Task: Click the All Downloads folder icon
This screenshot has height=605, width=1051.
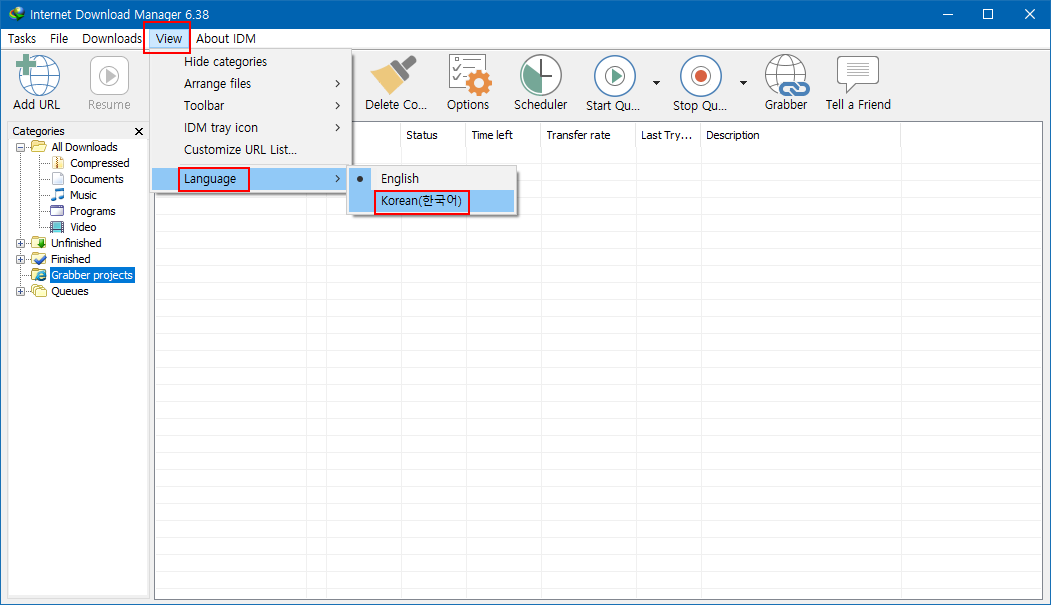Action: pos(39,147)
